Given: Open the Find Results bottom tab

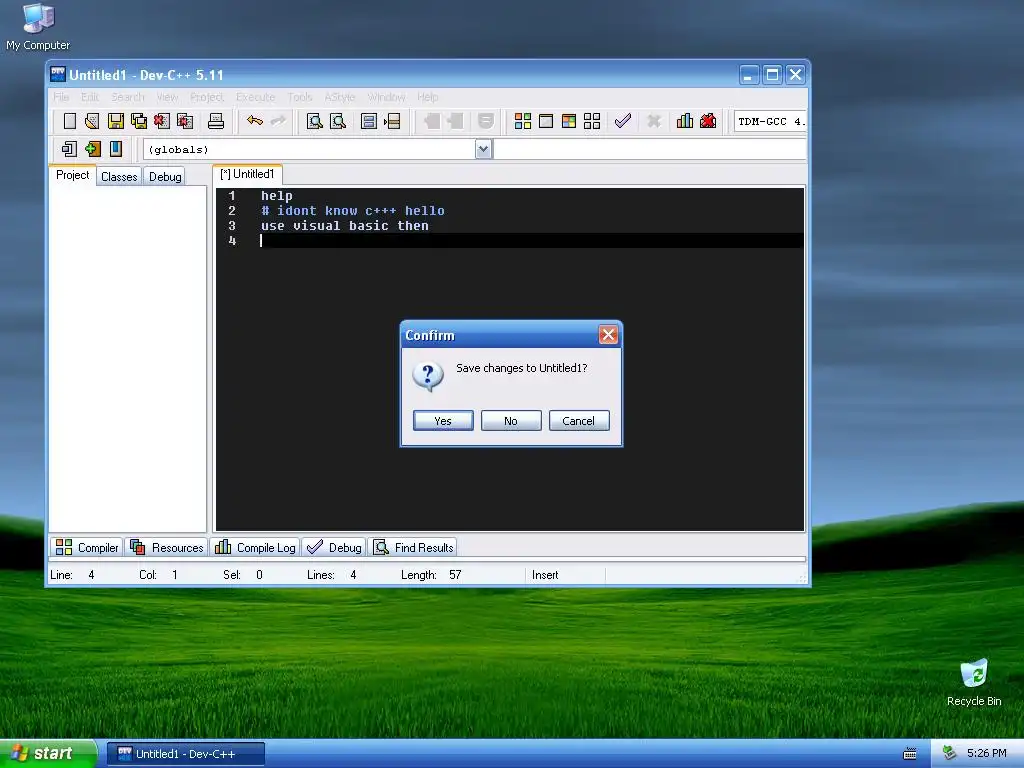Looking at the screenshot, I should click(413, 547).
